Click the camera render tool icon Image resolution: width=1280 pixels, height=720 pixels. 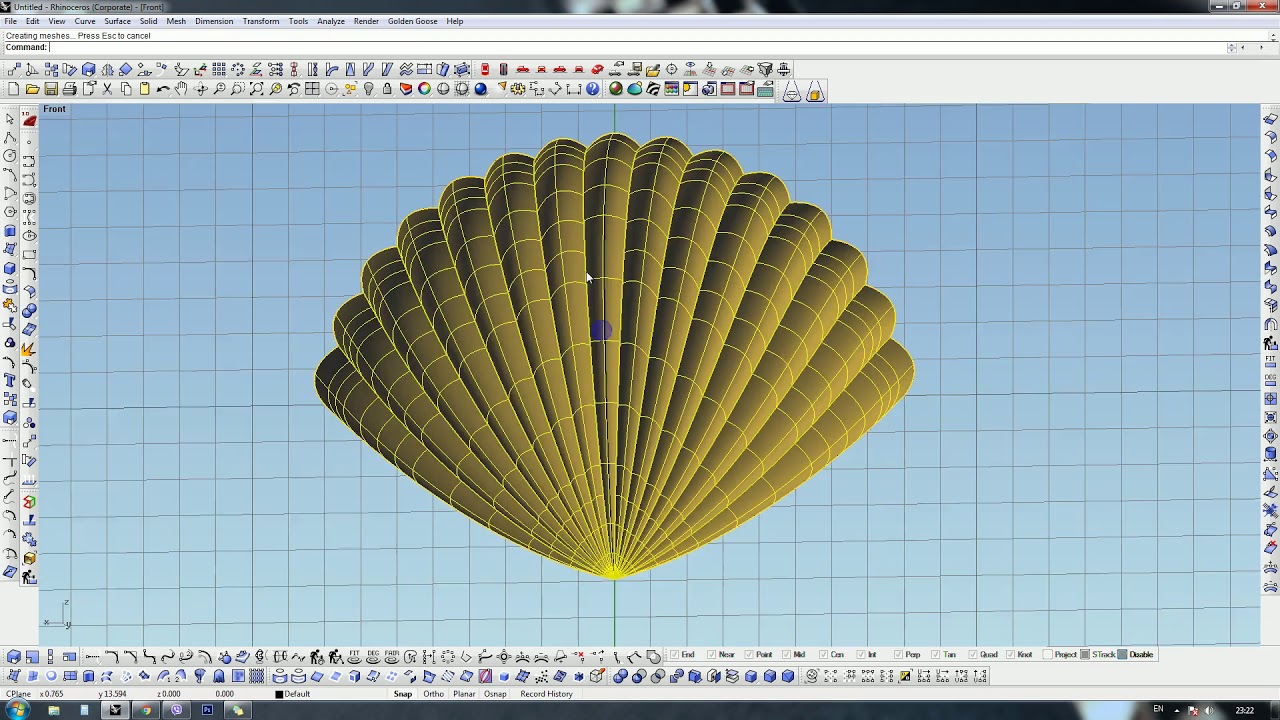click(x=709, y=90)
